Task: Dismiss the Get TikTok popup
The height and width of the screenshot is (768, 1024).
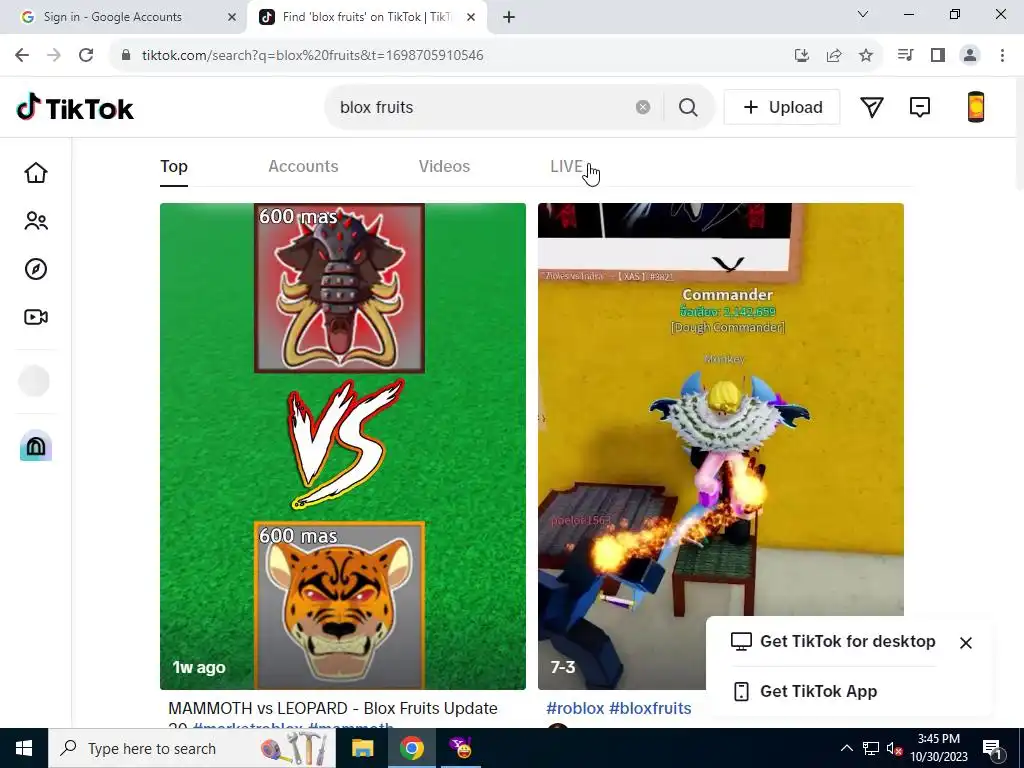Action: click(x=966, y=643)
